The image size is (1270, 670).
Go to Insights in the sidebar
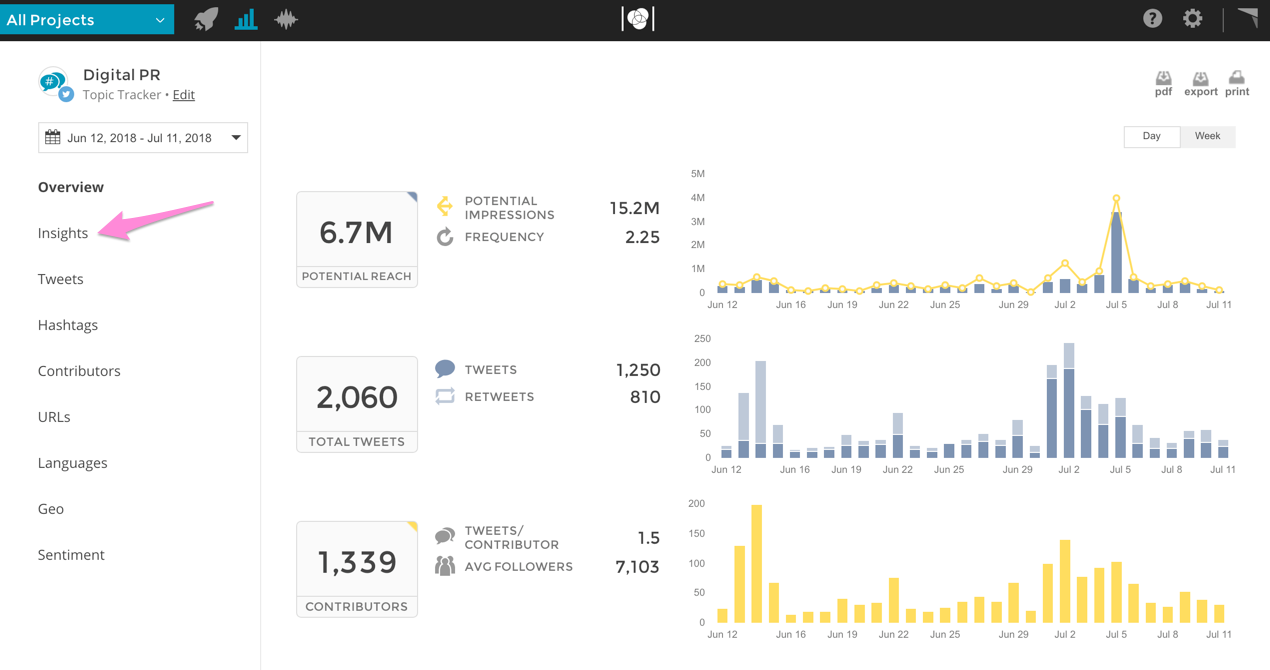point(63,233)
